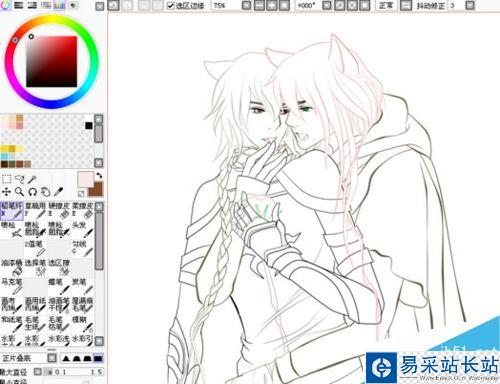
Task: Select the rectangular selection tool
Action: coord(6,179)
